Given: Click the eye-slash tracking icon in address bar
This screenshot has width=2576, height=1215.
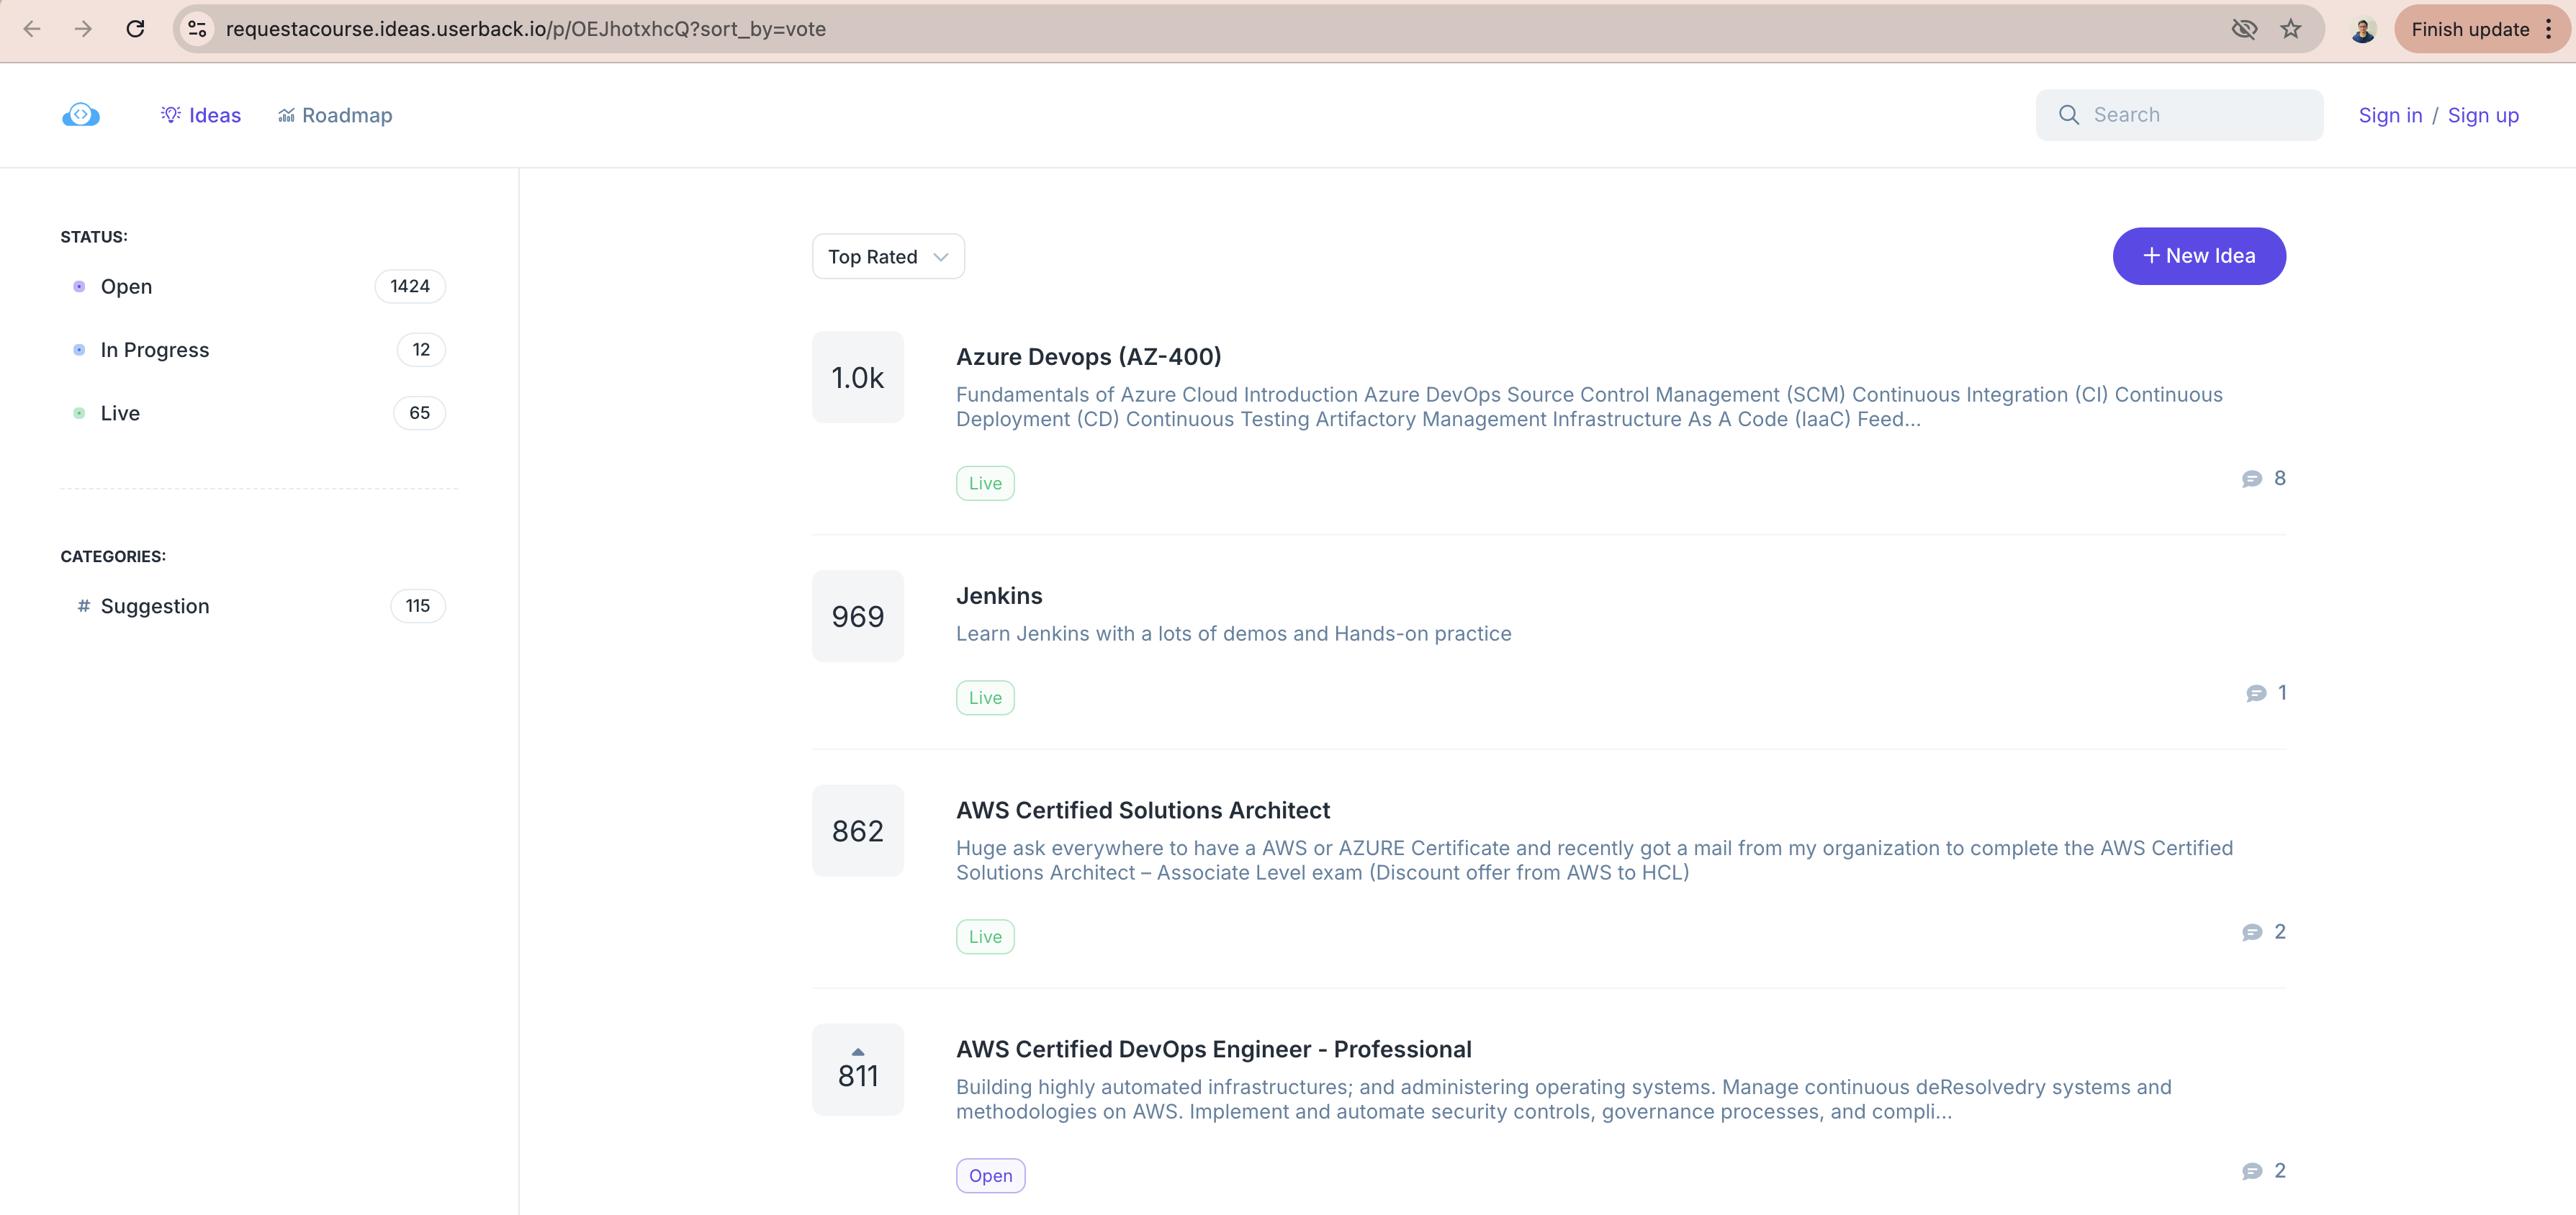Looking at the screenshot, I should point(2244,29).
